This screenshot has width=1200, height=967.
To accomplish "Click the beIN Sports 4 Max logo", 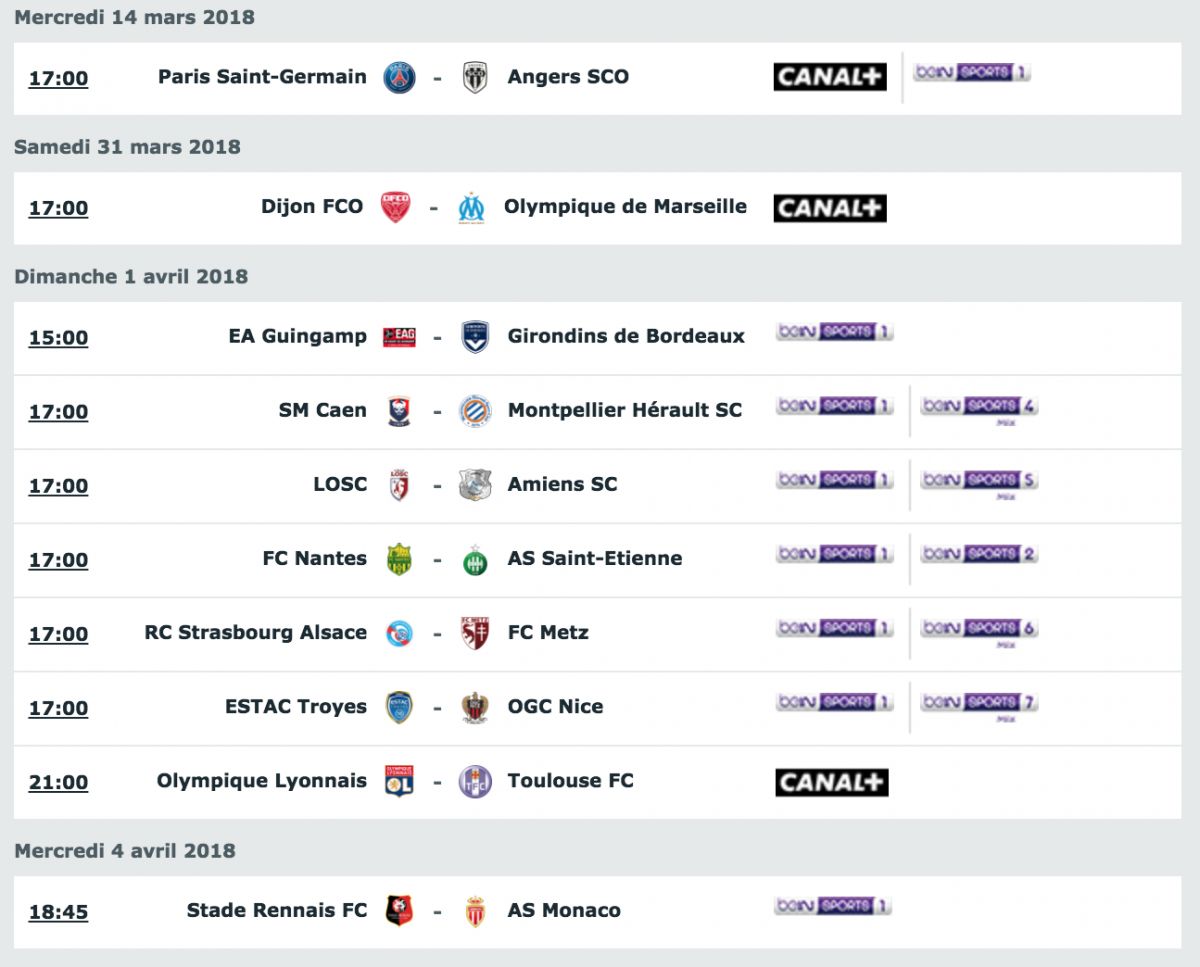I will tap(979, 409).
